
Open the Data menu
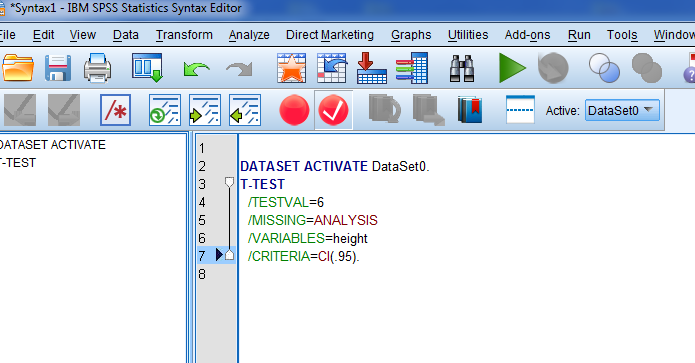point(125,35)
